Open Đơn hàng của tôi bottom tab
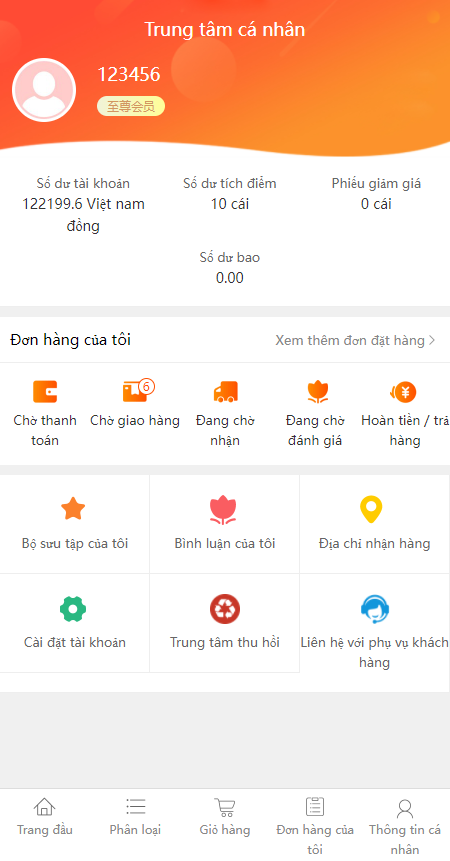The image size is (450, 861). [315, 826]
